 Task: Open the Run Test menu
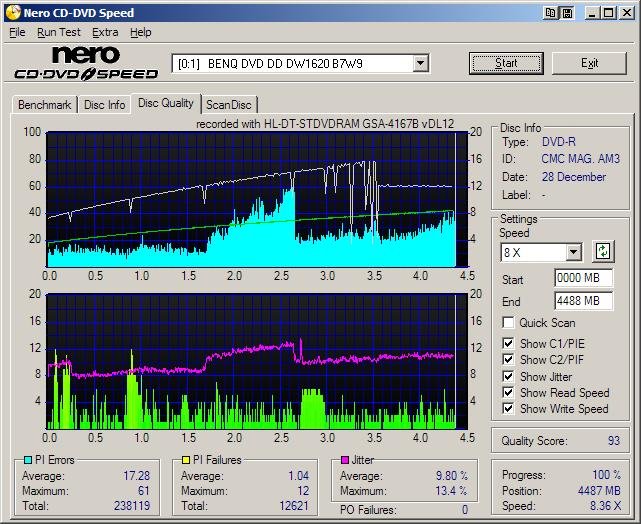click(59, 32)
